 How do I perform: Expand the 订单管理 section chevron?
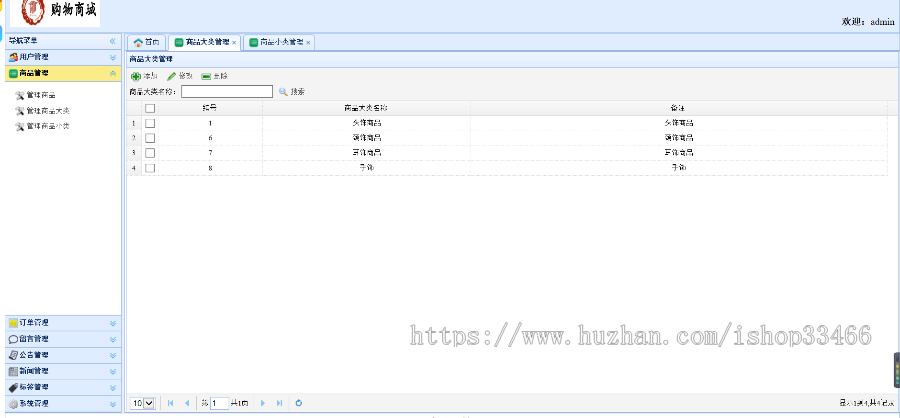(112, 323)
